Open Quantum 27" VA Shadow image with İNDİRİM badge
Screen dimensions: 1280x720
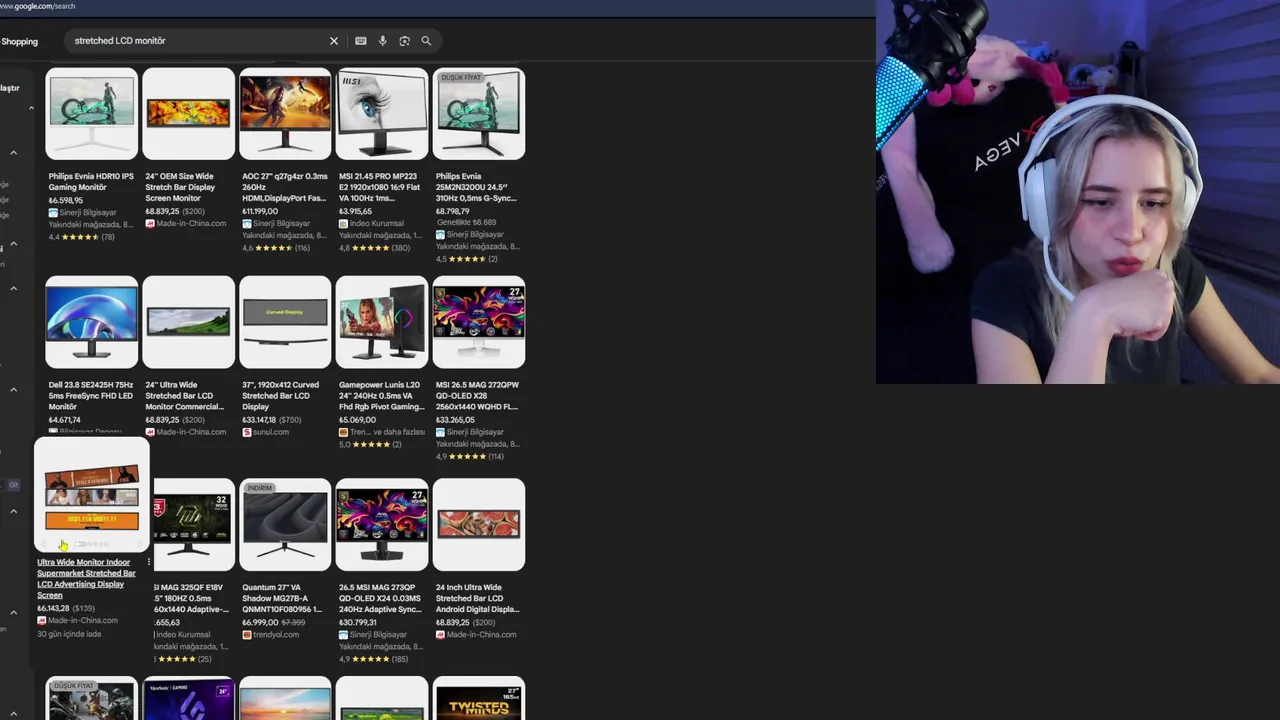coord(285,524)
